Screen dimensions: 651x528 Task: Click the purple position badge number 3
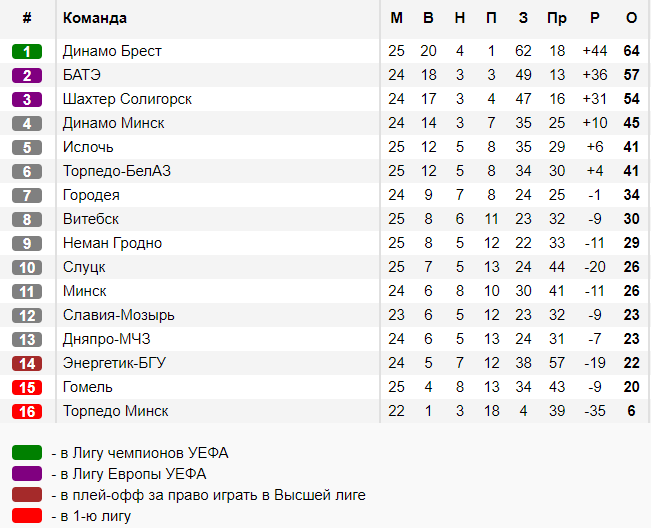pyautogui.click(x=27, y=99)
